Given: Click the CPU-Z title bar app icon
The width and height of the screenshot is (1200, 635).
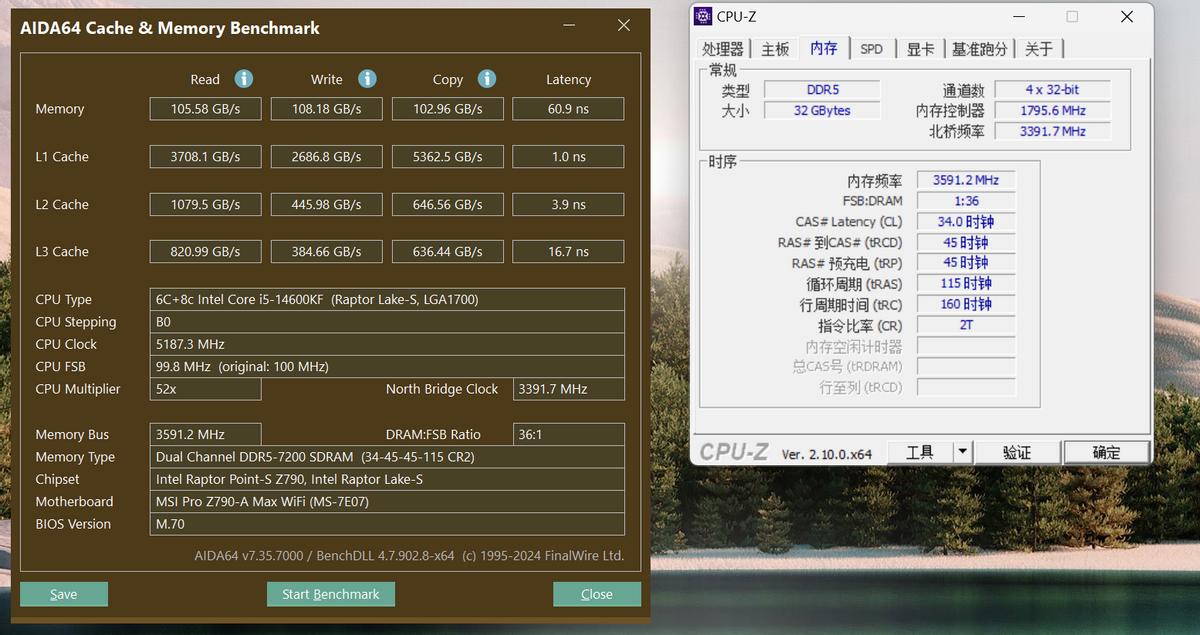Looking at the screenshot, I should pyautogui.click(x=703, y=16).
